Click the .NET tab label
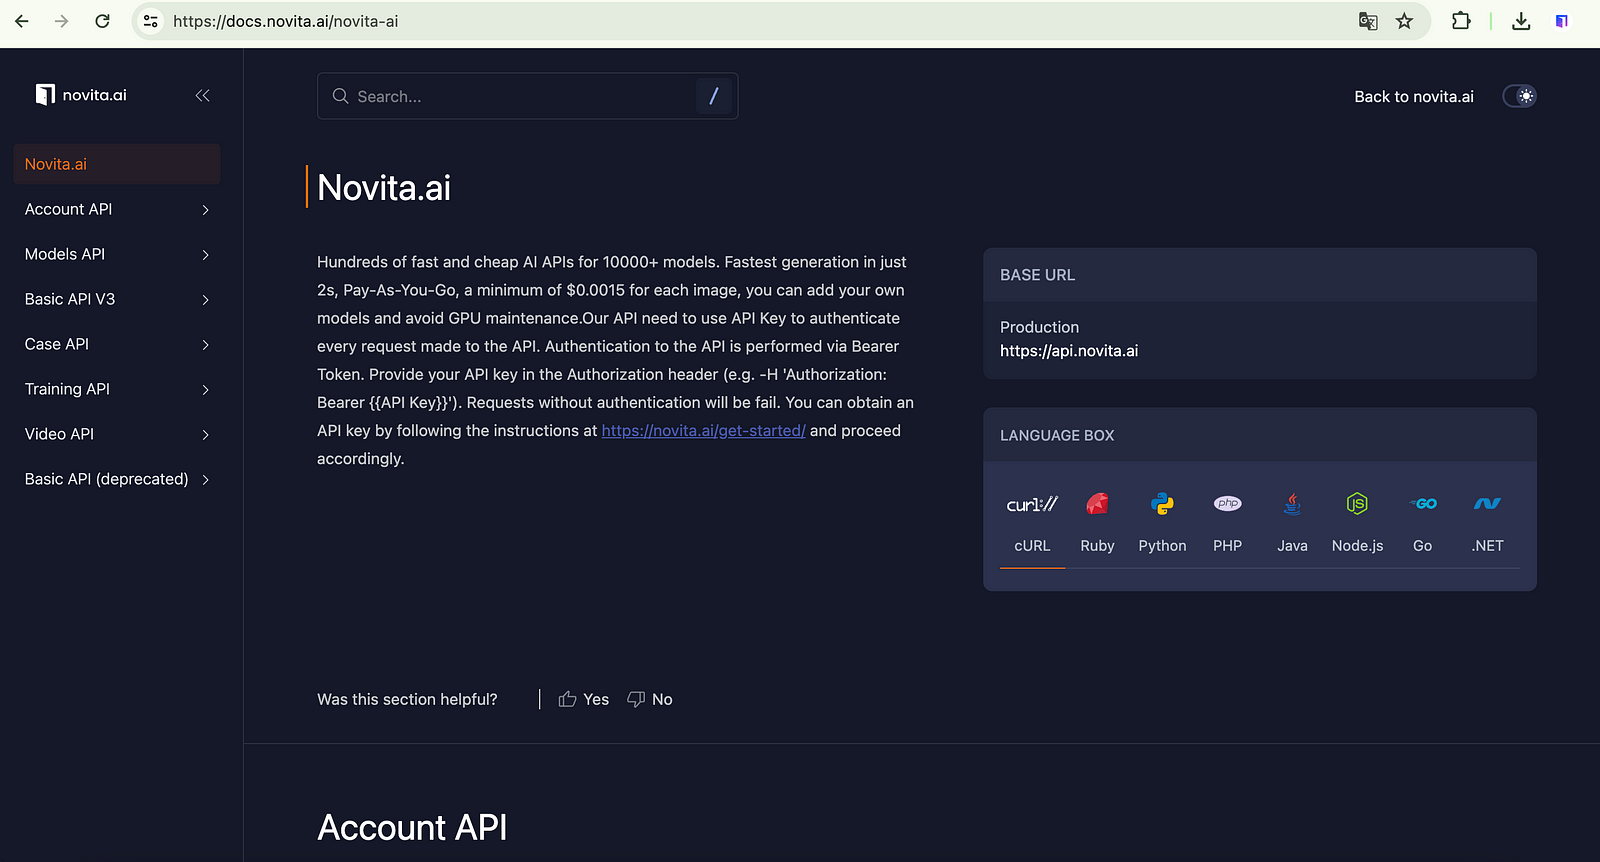The image size is (1600, 862). [x=1487, y=546]
